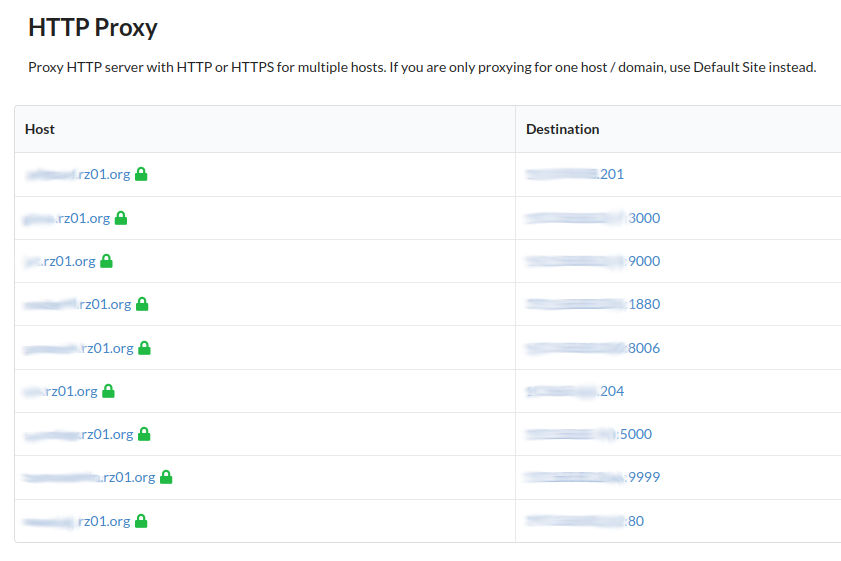Click the green lock icon in the port 80 row
Viewport: 841px width, 561px height.
click(141, 521)
